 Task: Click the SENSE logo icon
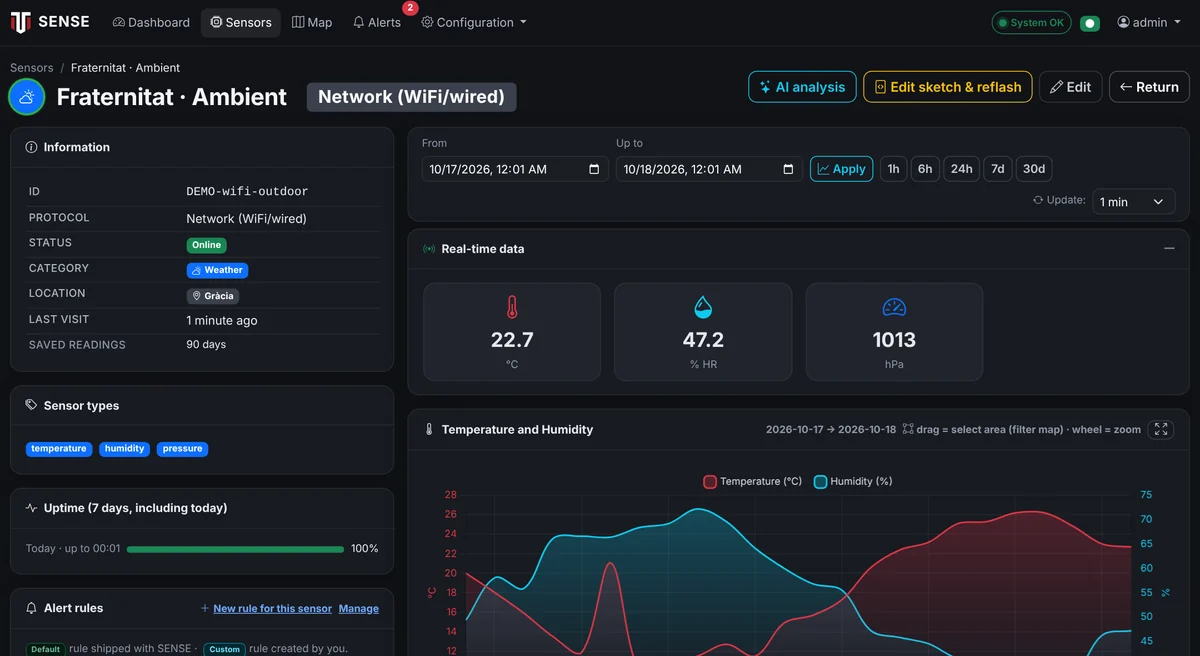point(20,22)
